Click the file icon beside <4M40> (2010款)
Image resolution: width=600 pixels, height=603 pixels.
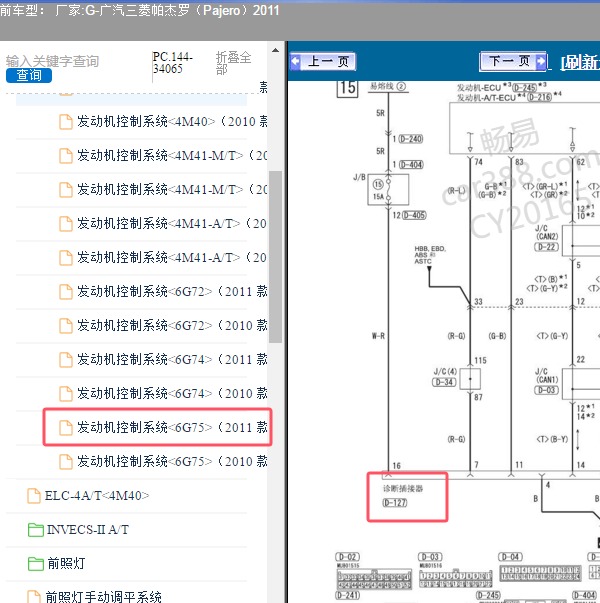click(66, 122)
